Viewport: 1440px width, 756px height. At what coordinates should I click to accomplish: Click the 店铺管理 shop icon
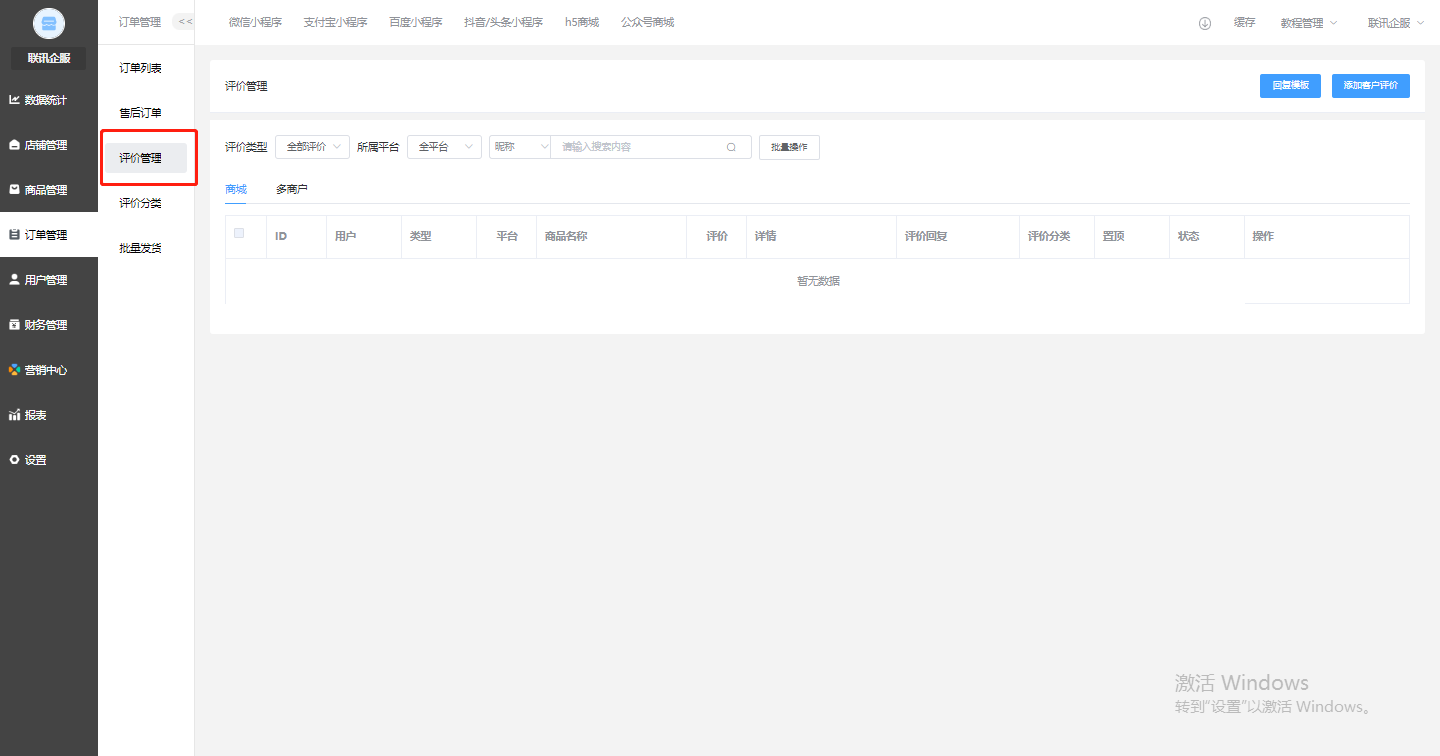tap(14, 145)
